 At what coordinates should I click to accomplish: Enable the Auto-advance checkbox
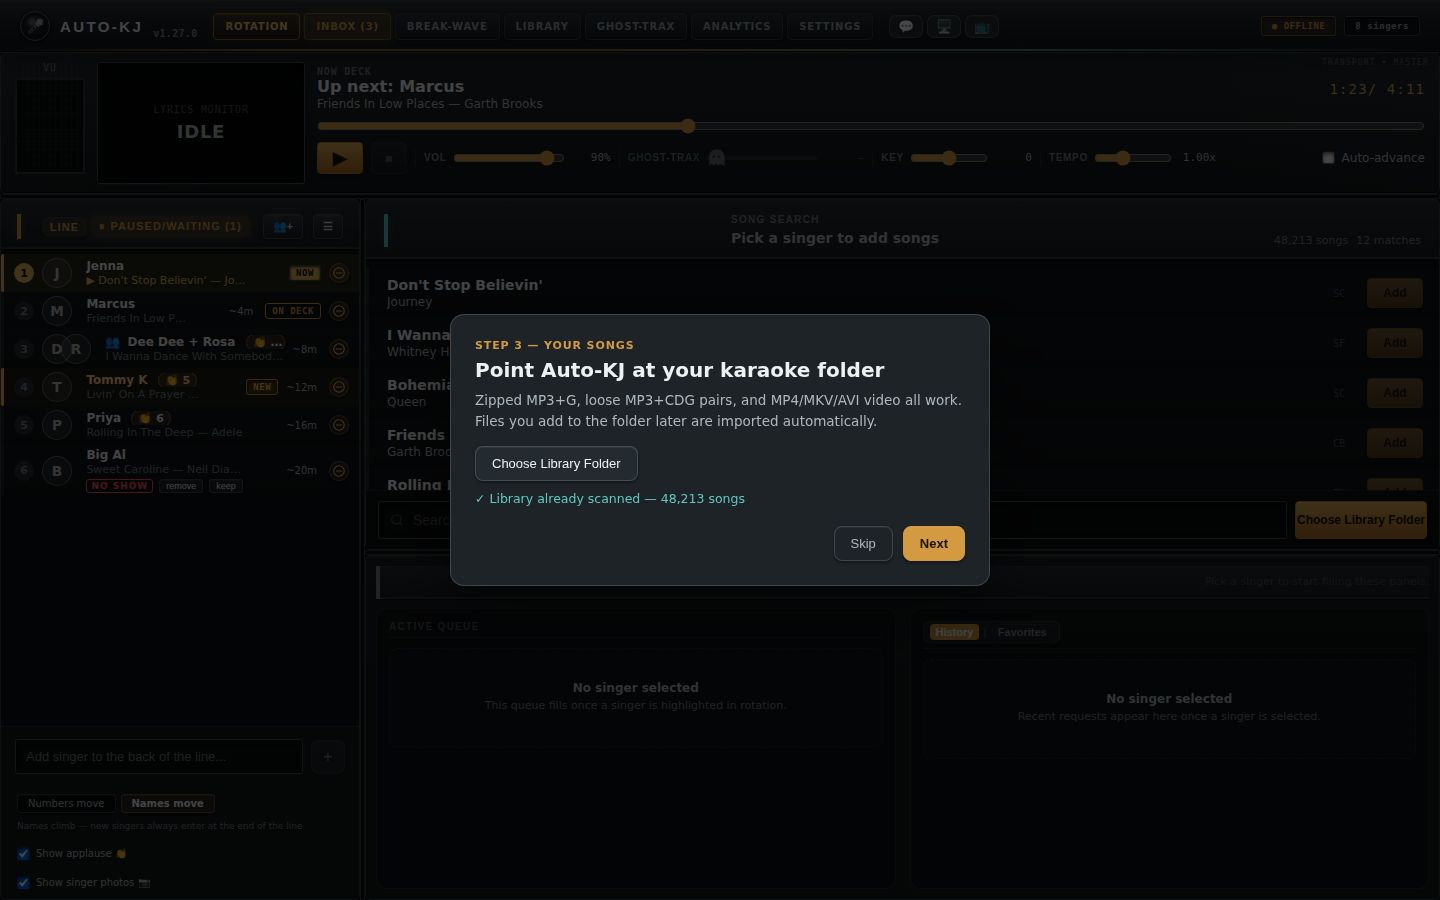click(x=1328, y=158)
